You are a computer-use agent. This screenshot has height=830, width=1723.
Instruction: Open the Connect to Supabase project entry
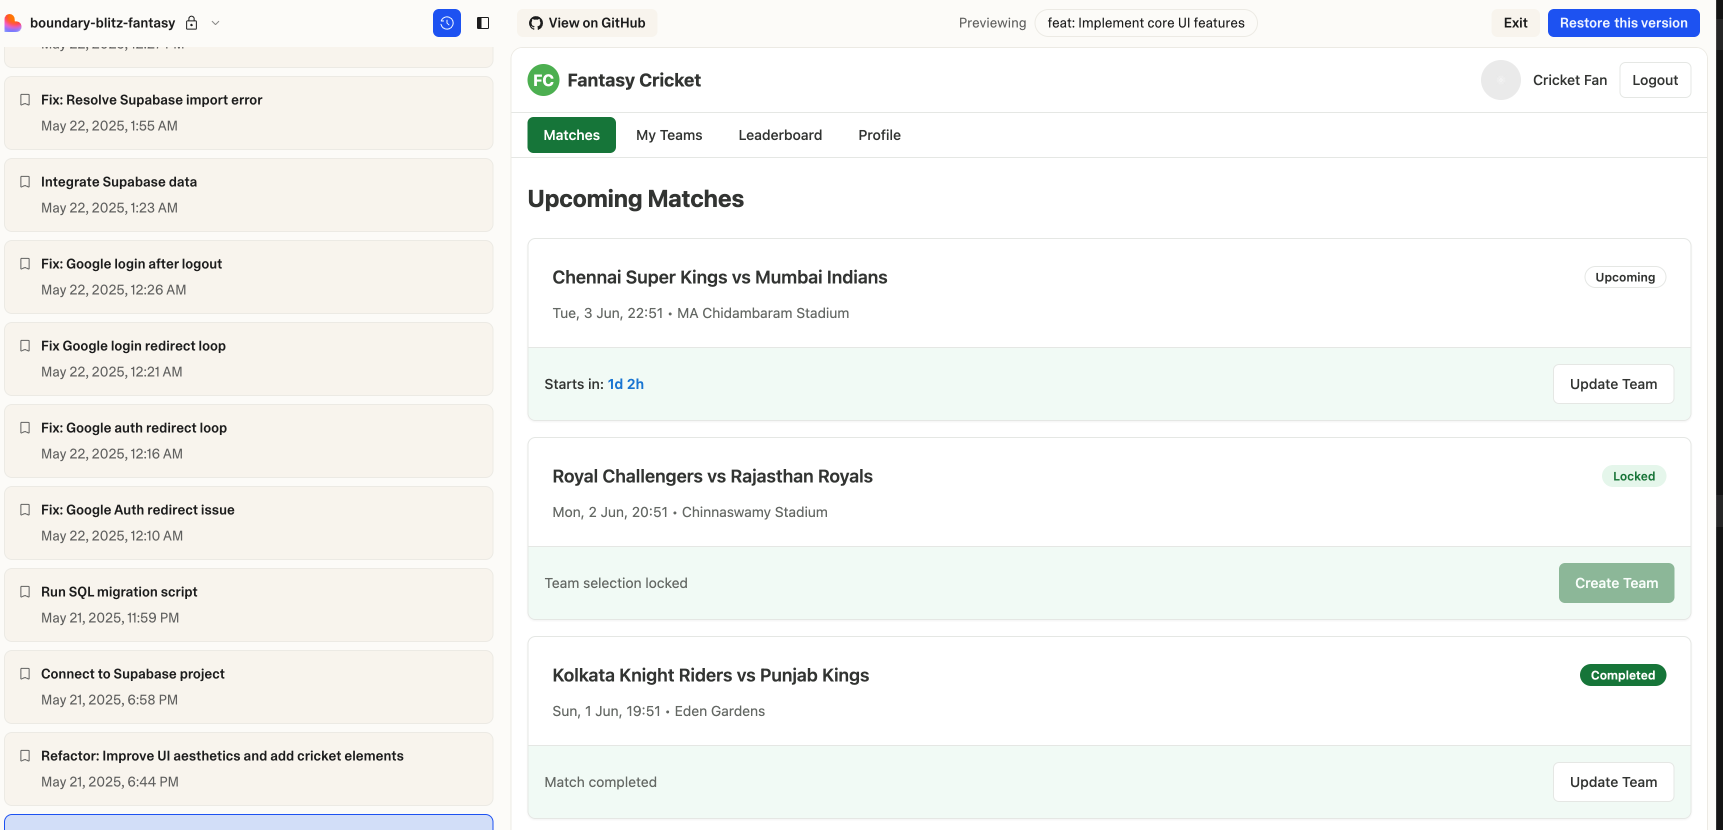click(249, 687)
